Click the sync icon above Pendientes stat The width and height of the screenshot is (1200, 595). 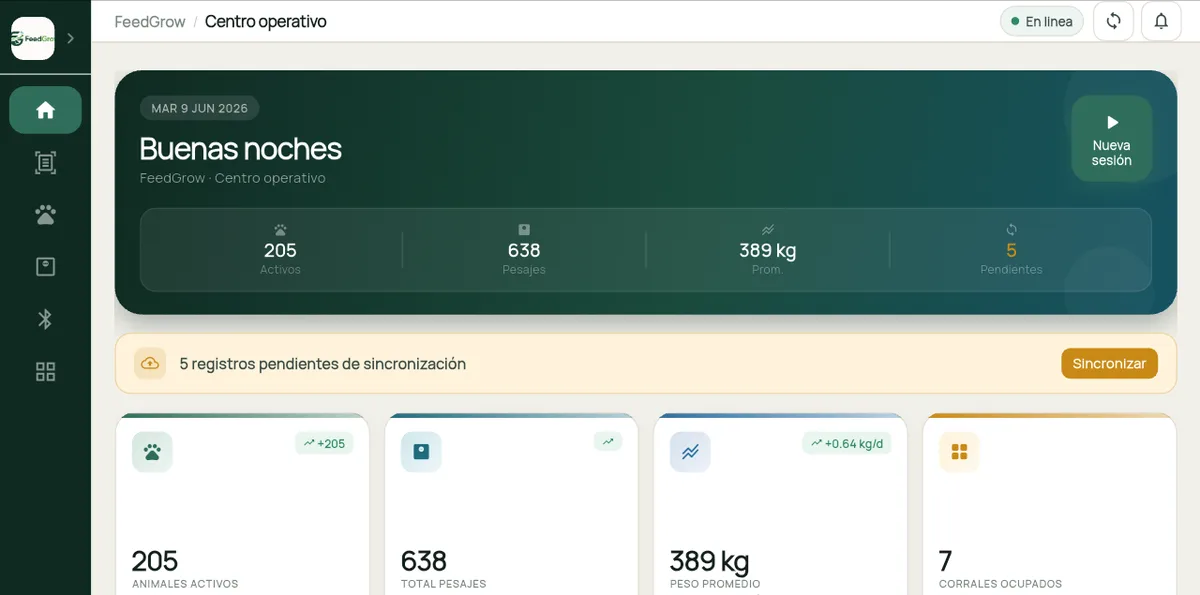(1011, 230)
